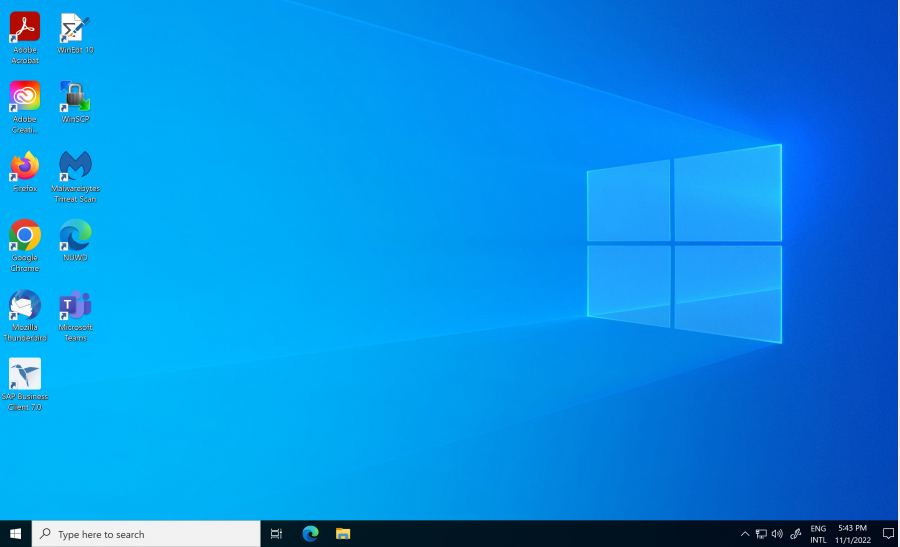Expand the hidden system tray icons

(744, 534)
